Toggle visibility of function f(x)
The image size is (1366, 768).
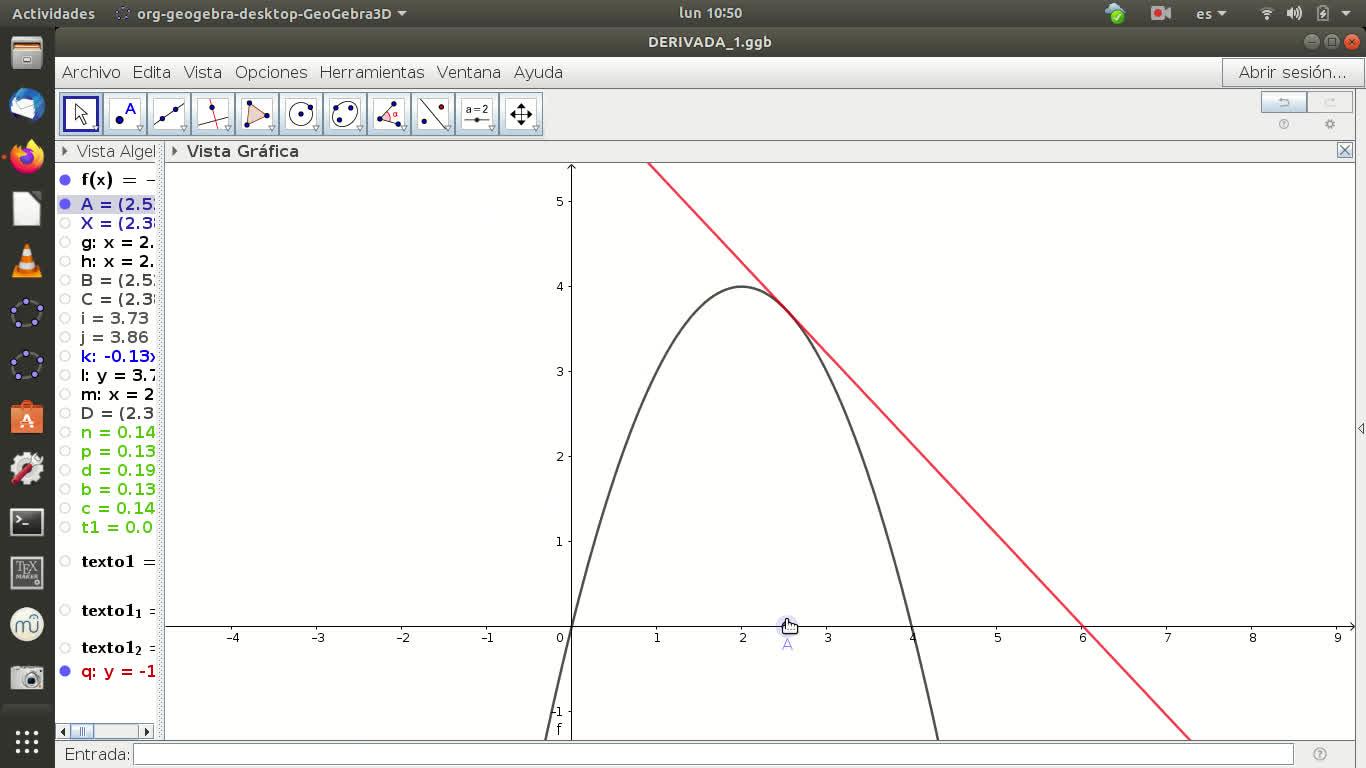(65, 180)
